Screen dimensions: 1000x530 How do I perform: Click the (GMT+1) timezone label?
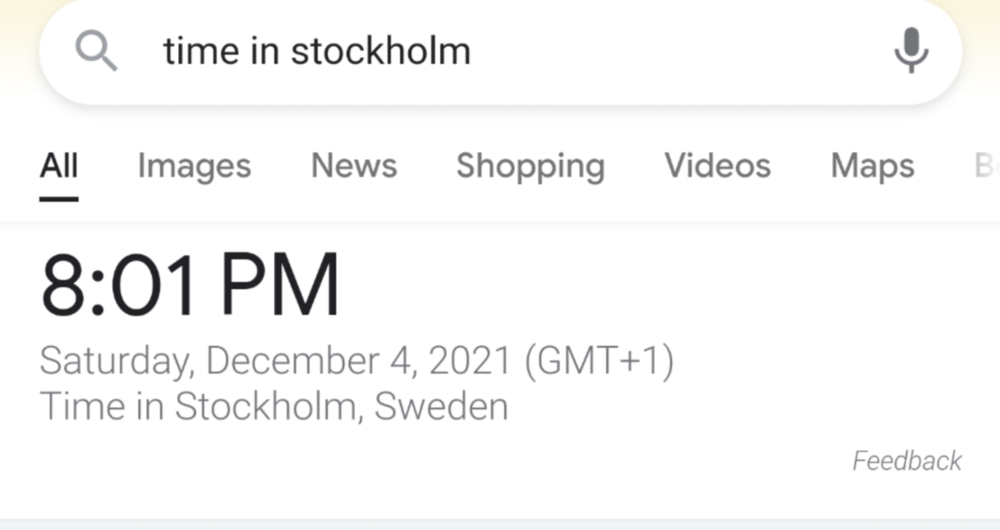[599, 361]
